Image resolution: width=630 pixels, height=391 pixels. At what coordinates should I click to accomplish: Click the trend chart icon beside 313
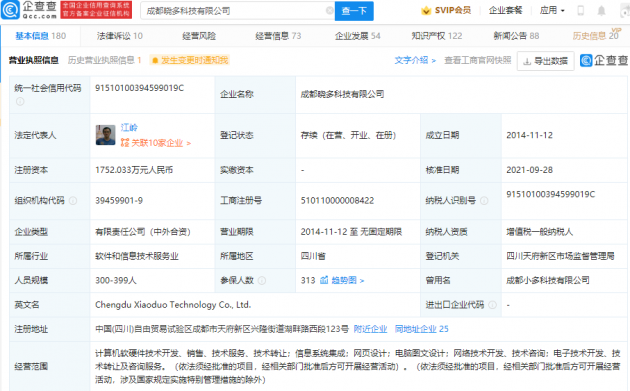pyautogui.click(x=324, y=280)
